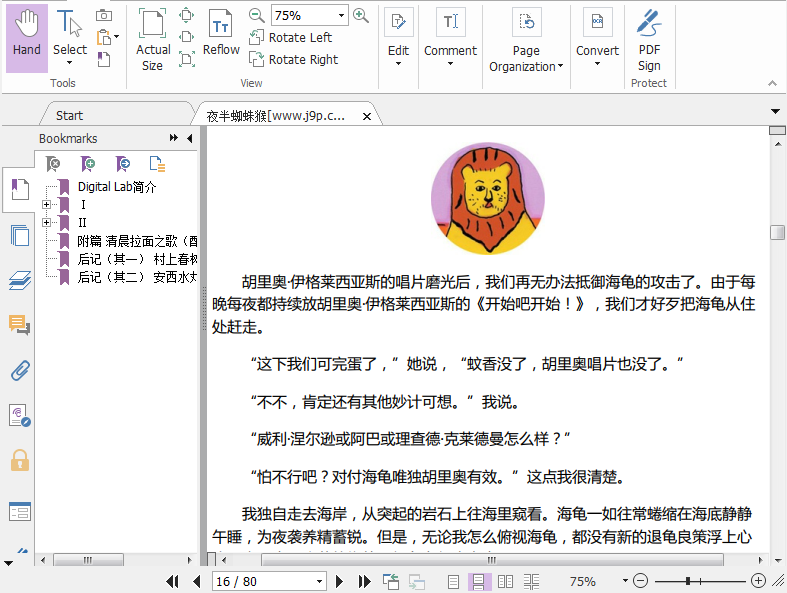Screen dimensions: 787x593
Task: Select continuous facing view mode
Action: pos(532,581)
